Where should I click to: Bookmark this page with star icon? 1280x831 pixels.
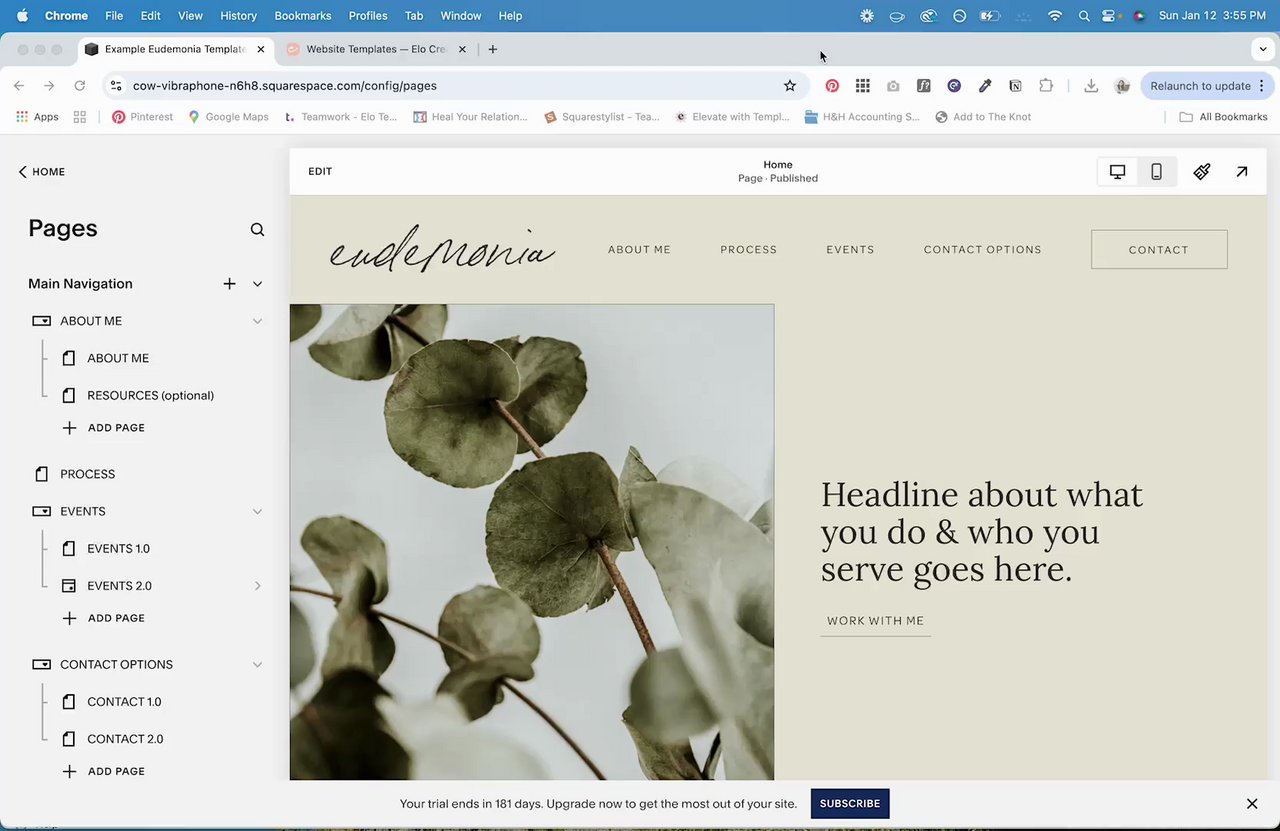(x=790, y=86)
